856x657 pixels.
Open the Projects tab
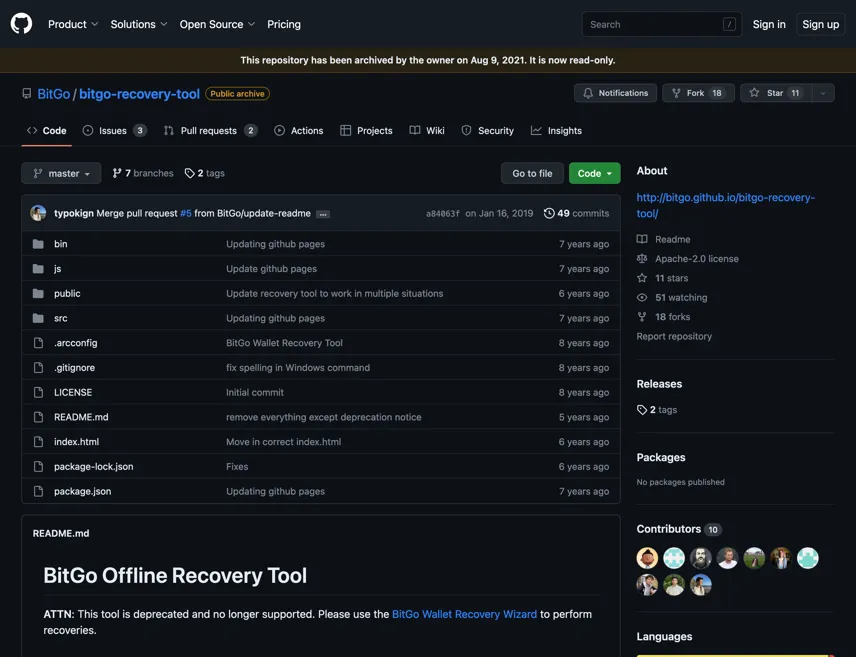[x=366, y=131]
